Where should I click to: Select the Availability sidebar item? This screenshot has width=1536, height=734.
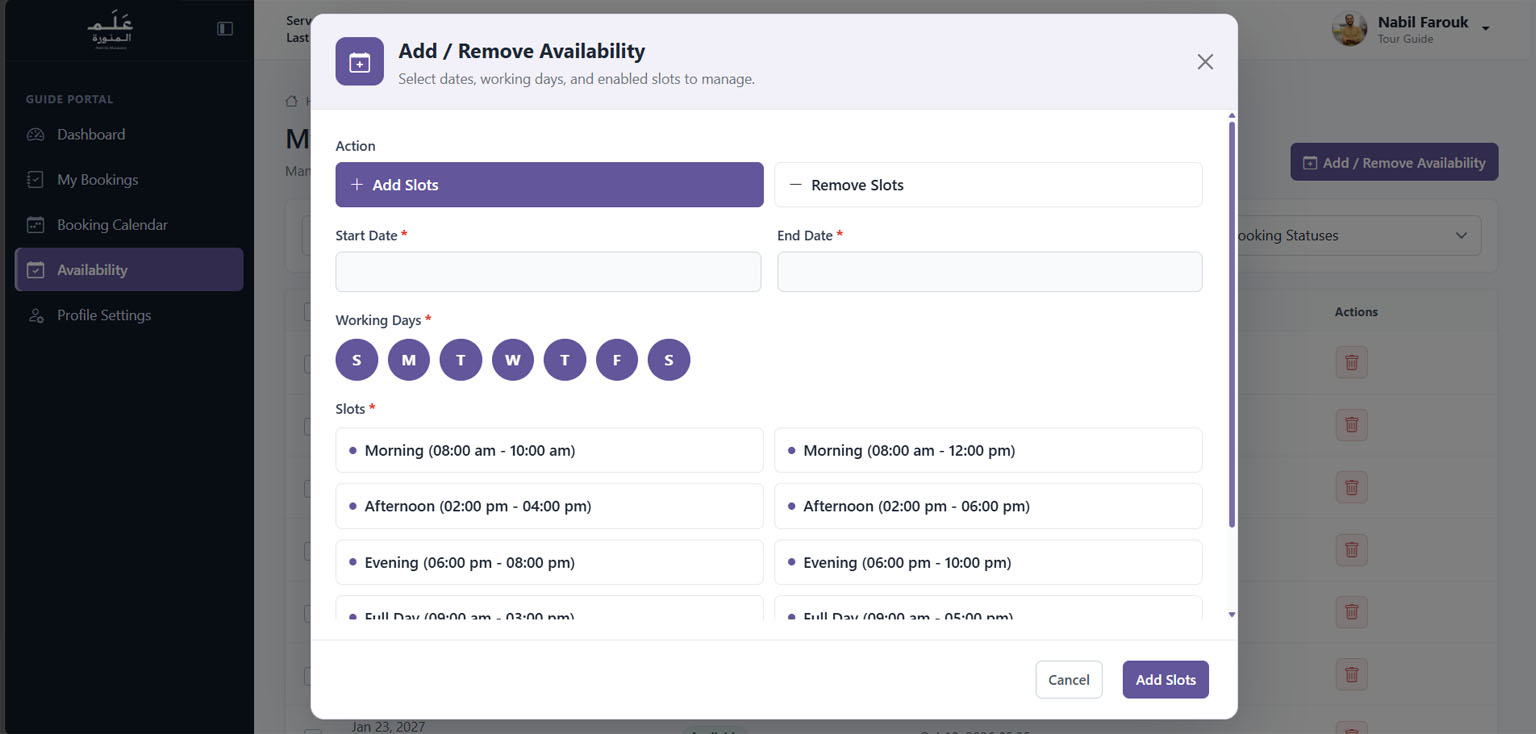[129, 270]
